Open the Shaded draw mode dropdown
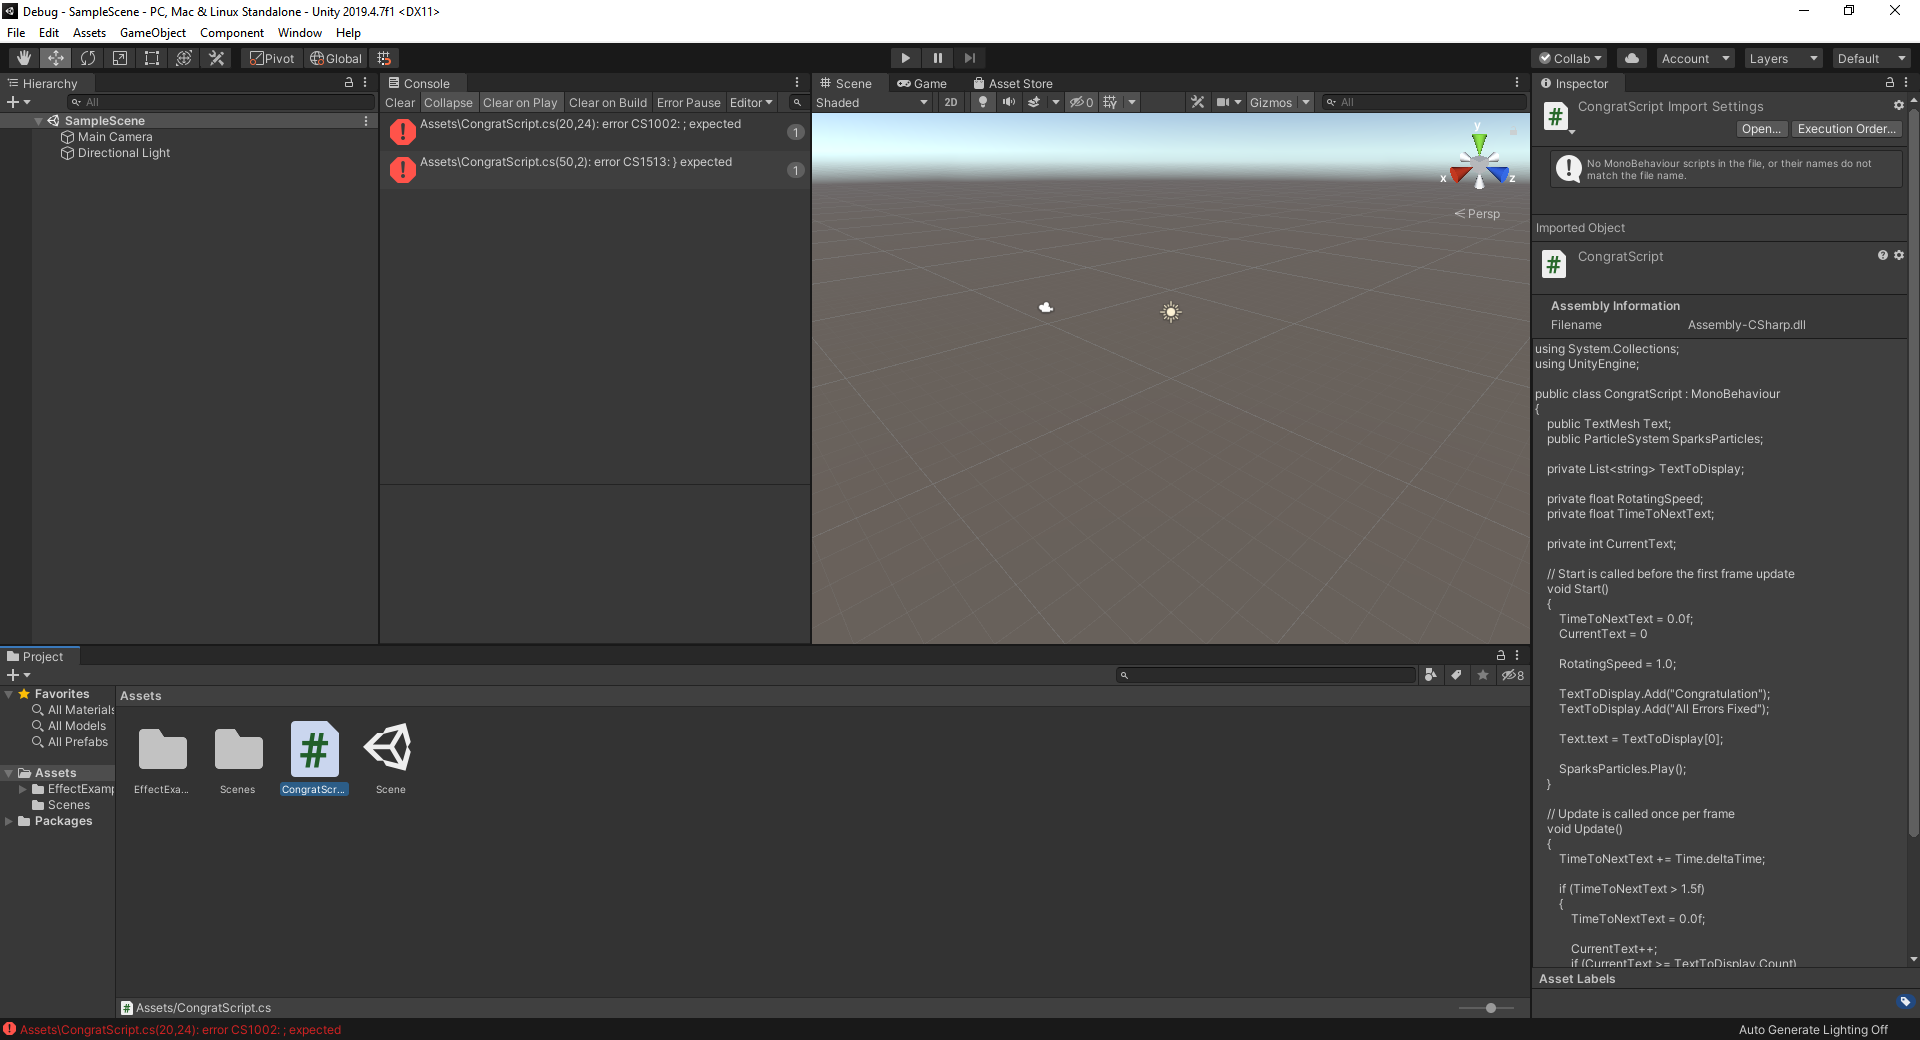This screenshot has width=1920, height=1040. pyautogui.click(x=872, y=102)
